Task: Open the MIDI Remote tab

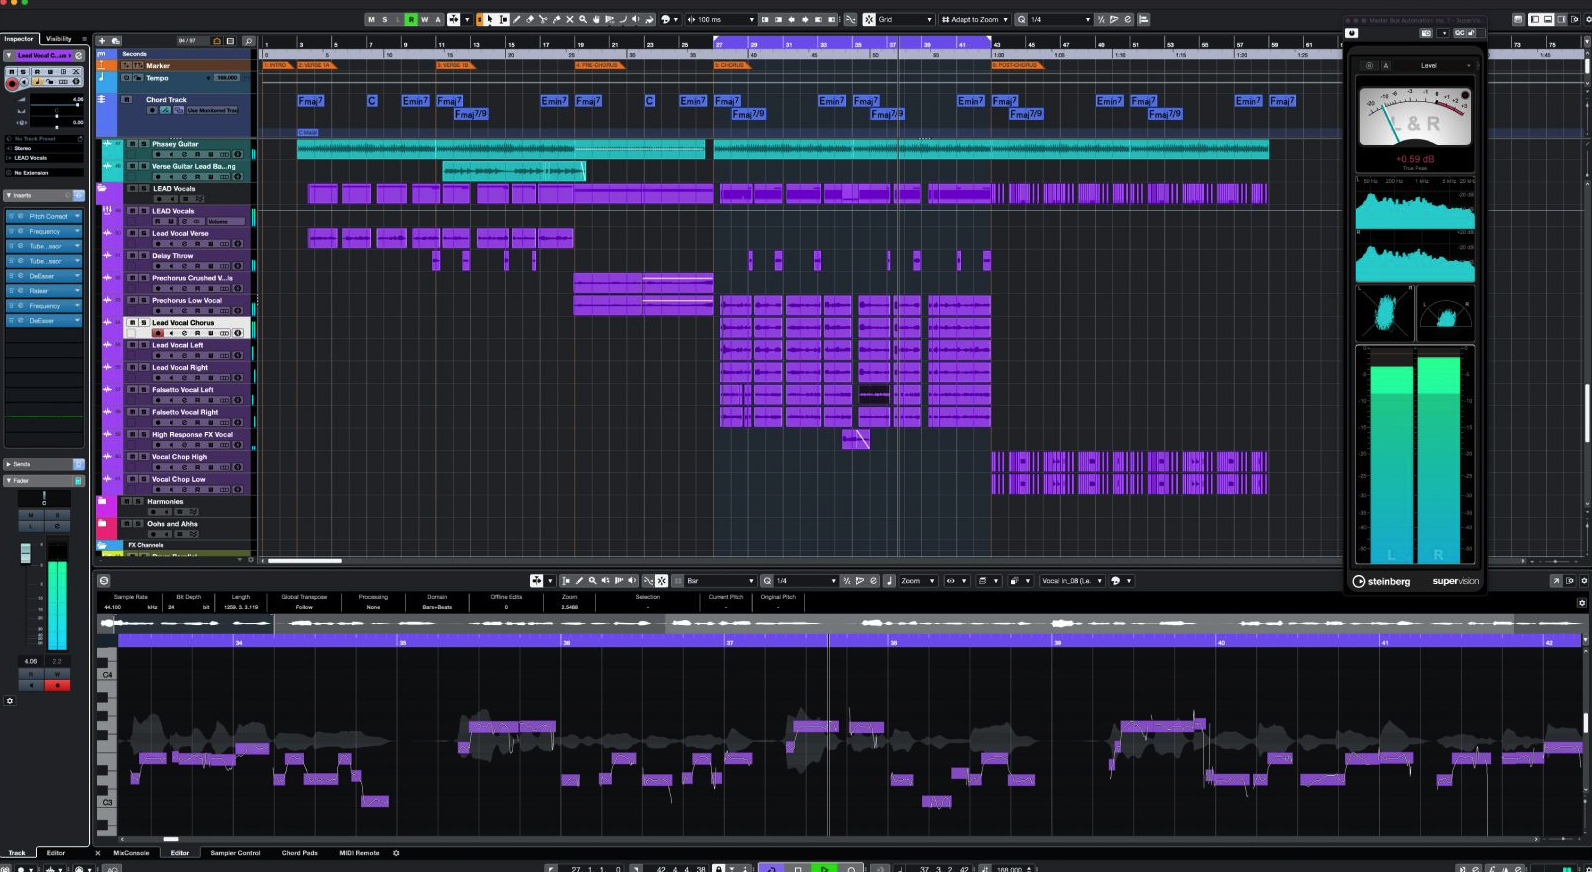Action: coord(359,853)
